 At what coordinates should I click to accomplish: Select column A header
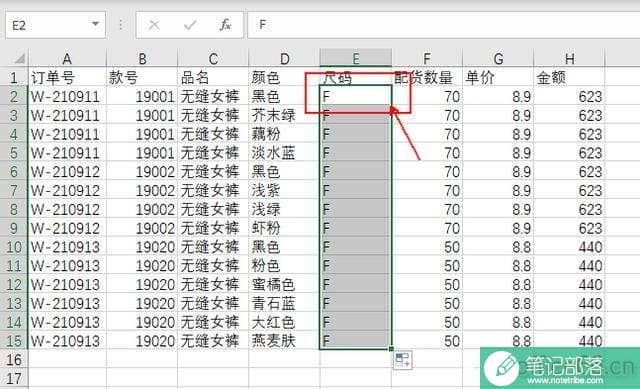point(67,58)
